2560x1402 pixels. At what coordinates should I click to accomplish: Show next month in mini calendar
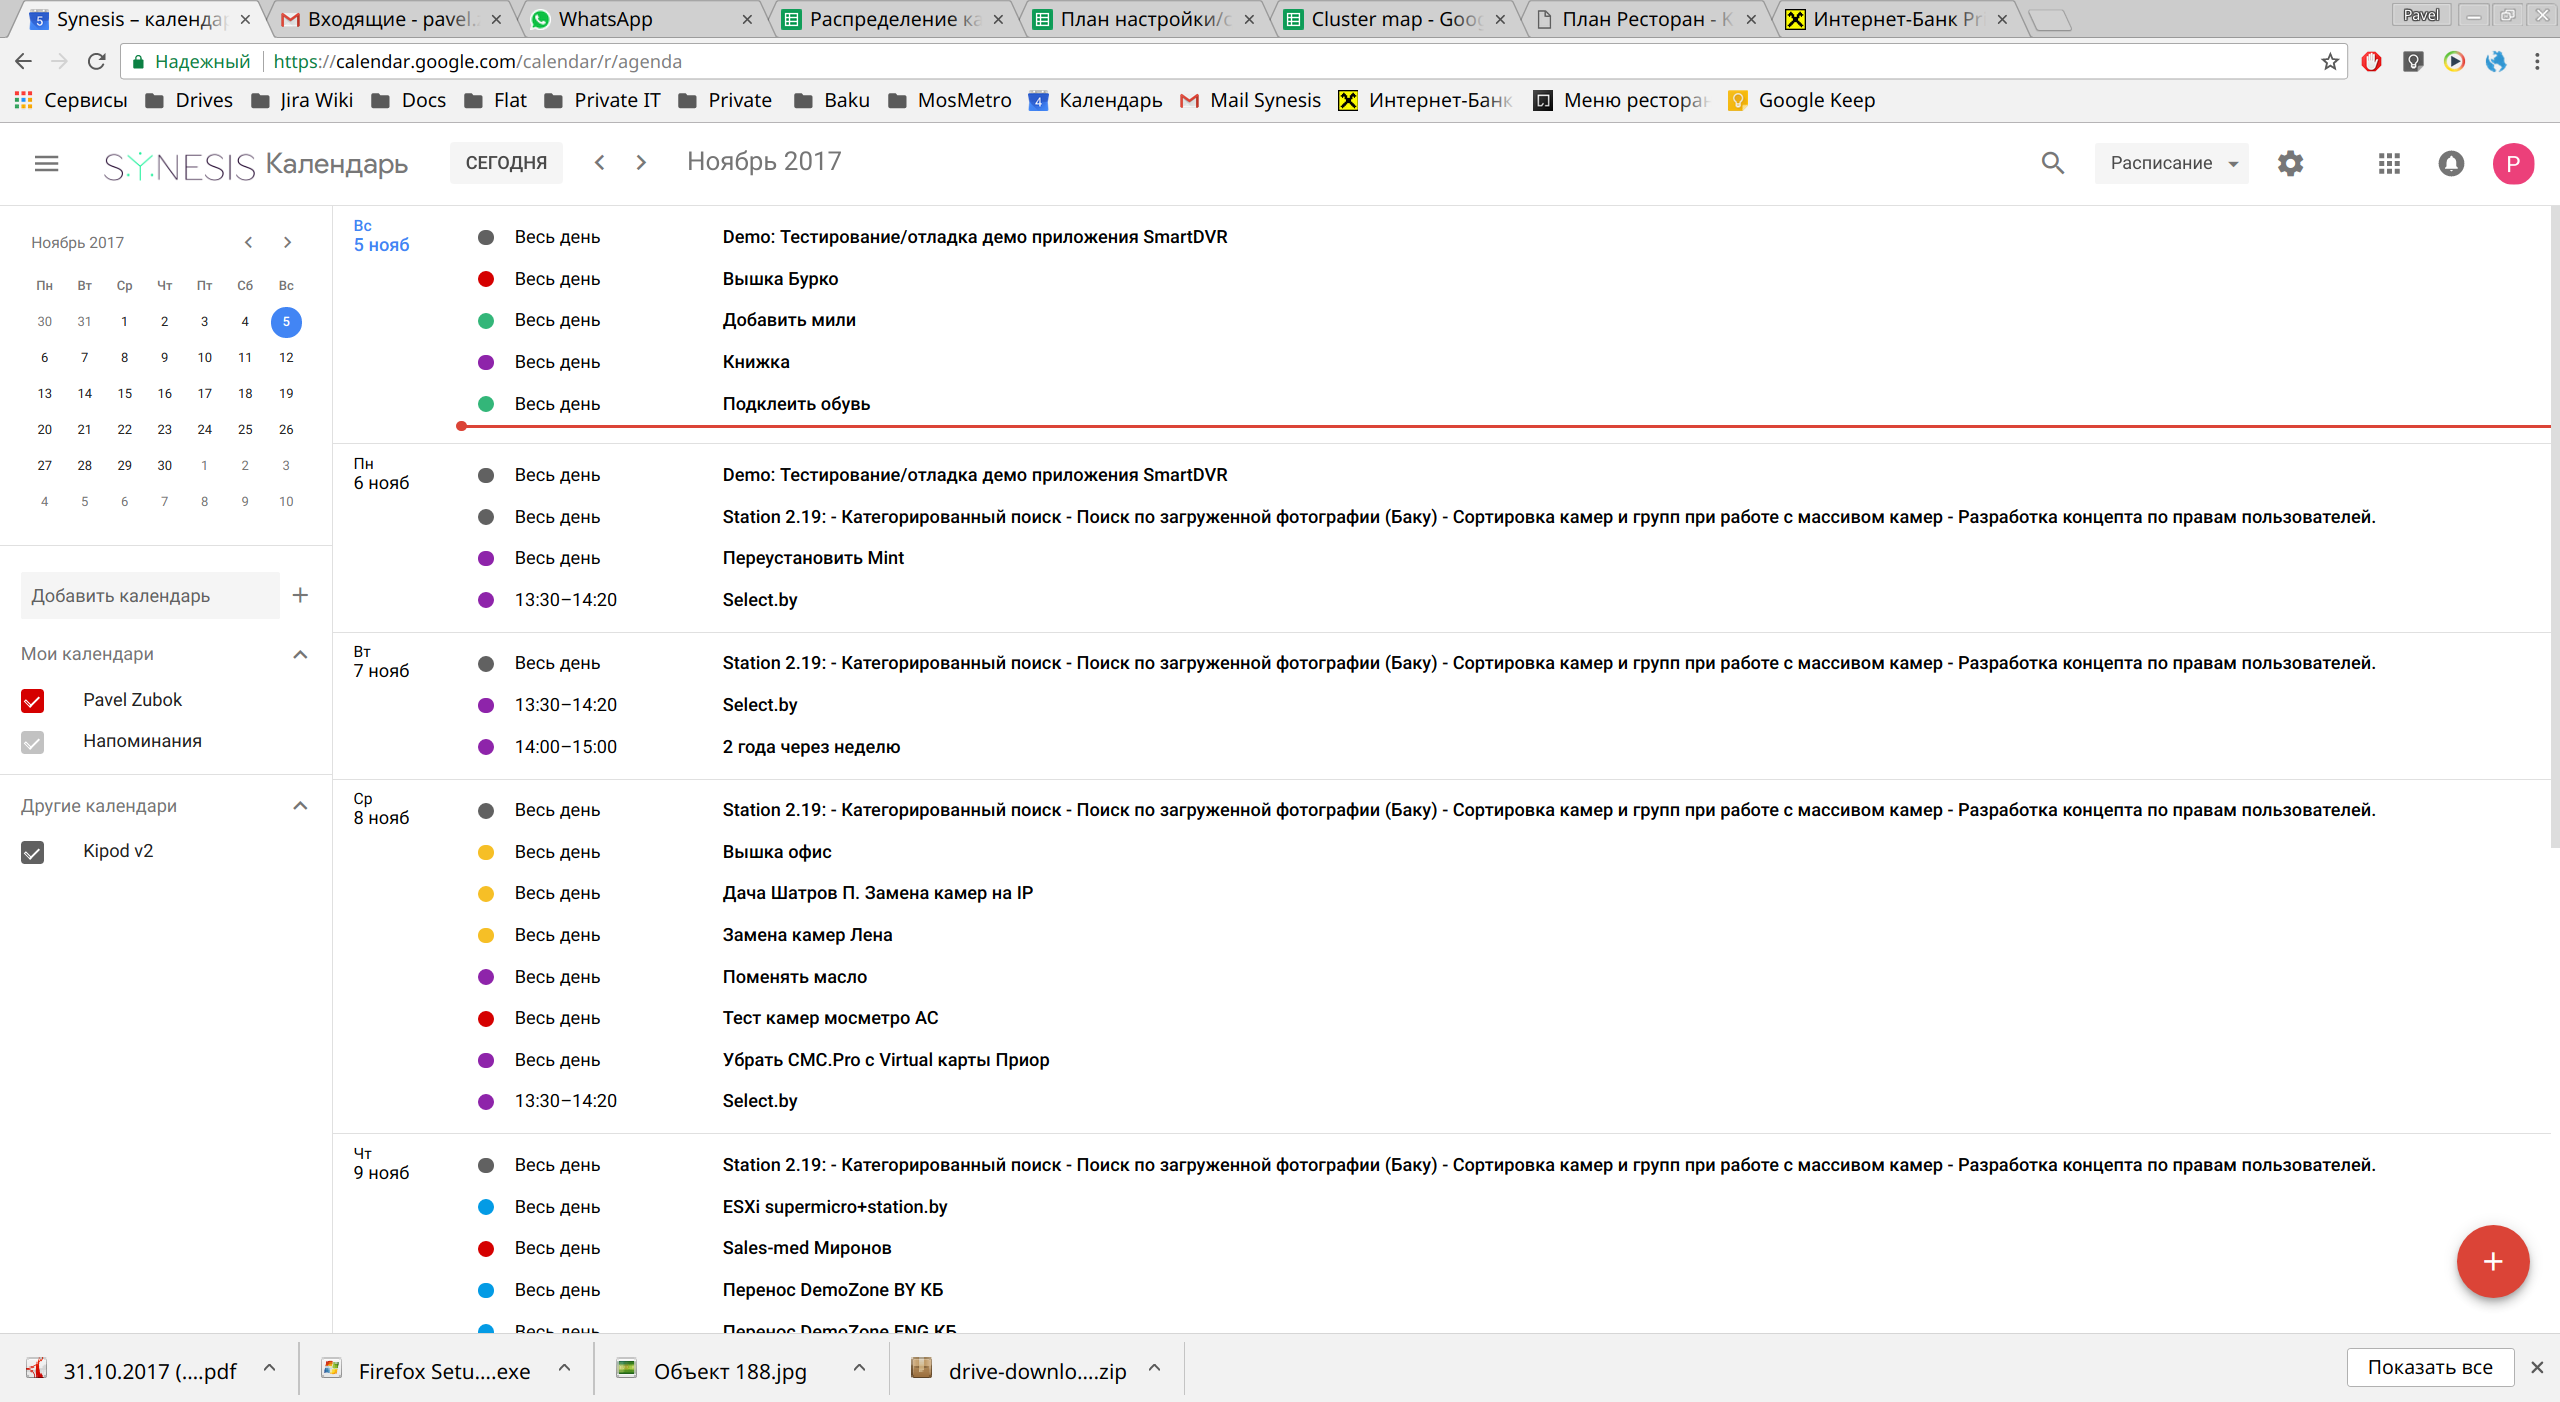(x=287, y=242)
